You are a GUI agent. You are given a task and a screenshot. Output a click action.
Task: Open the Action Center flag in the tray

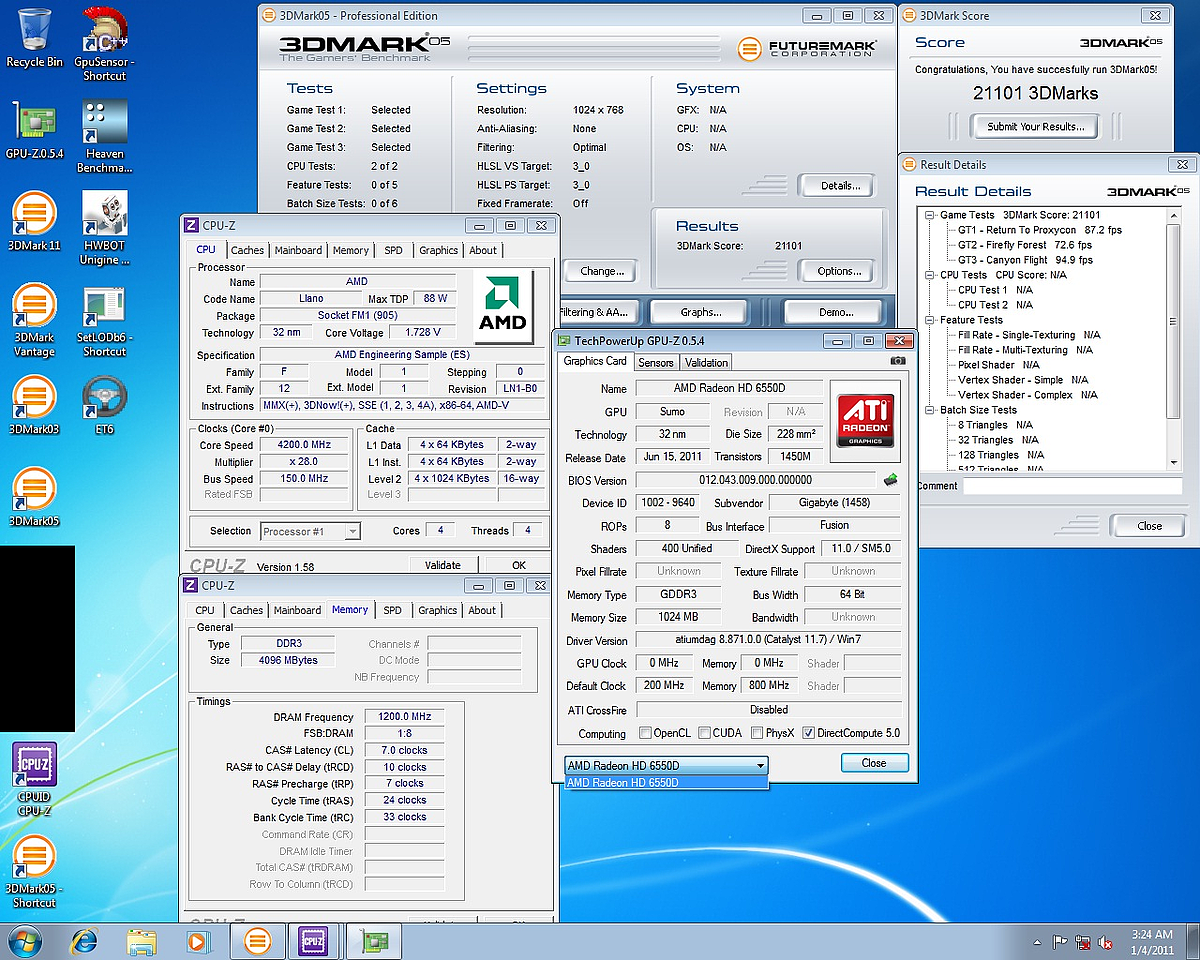pos(1061,942)
